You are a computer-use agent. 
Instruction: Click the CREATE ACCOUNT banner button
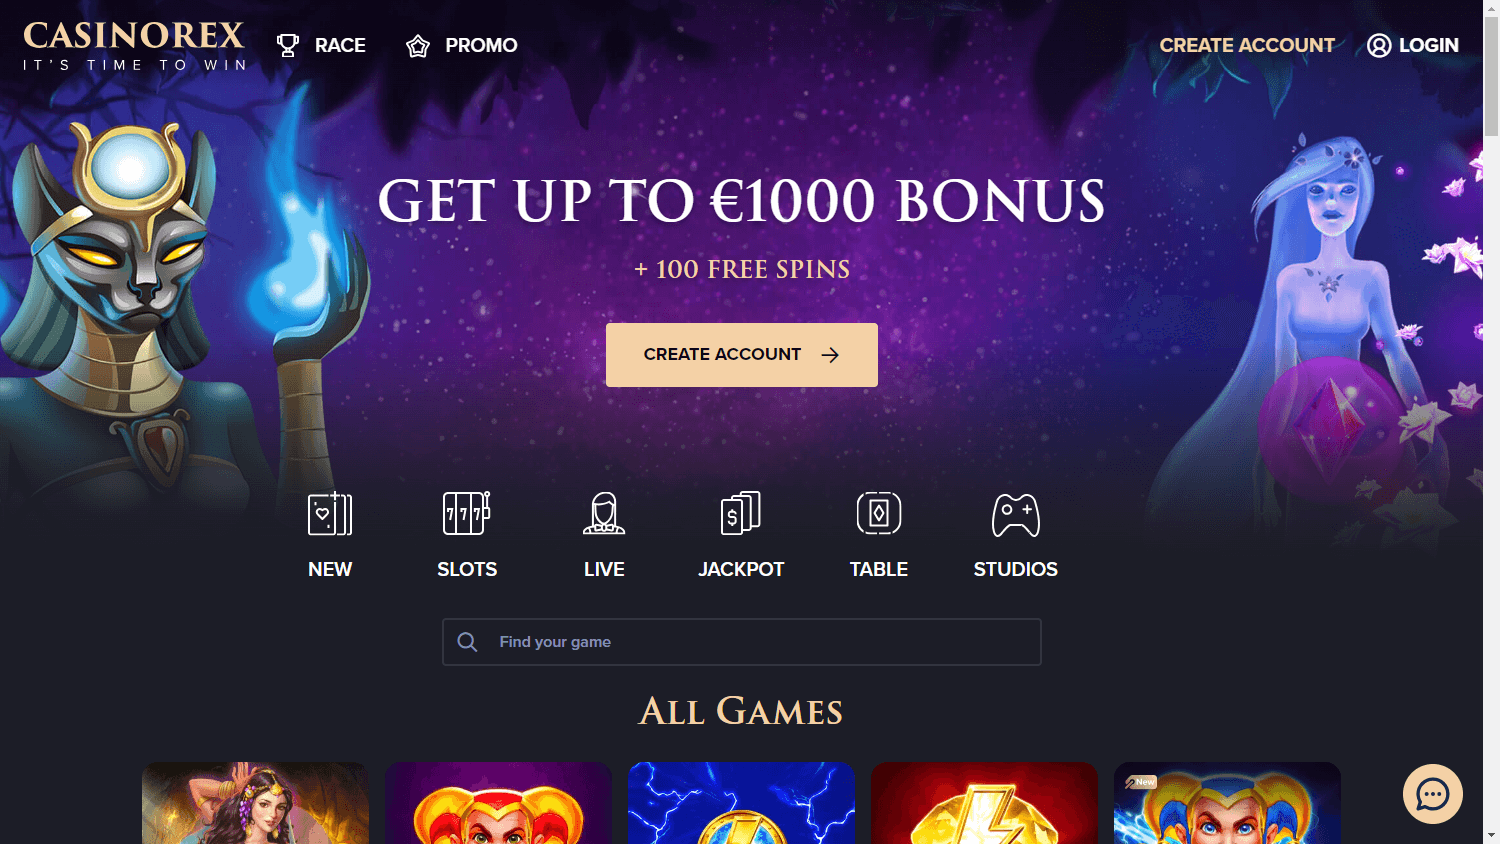click(x=742, y=355)
